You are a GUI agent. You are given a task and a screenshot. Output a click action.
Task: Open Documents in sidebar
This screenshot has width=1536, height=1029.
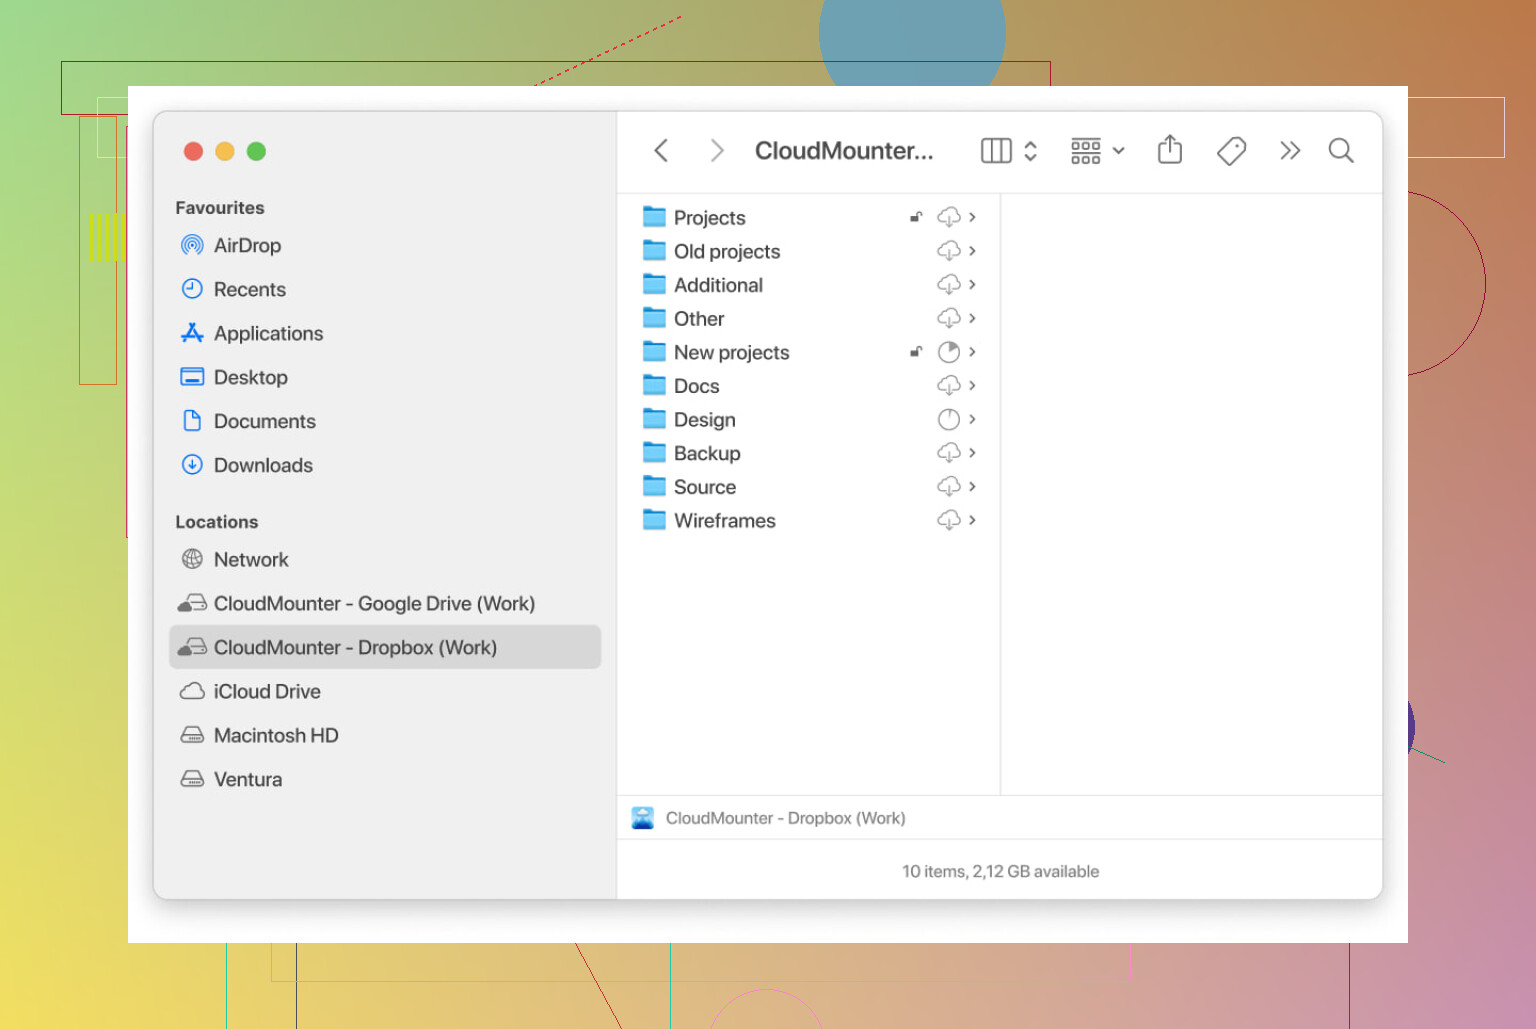point(385,421)
